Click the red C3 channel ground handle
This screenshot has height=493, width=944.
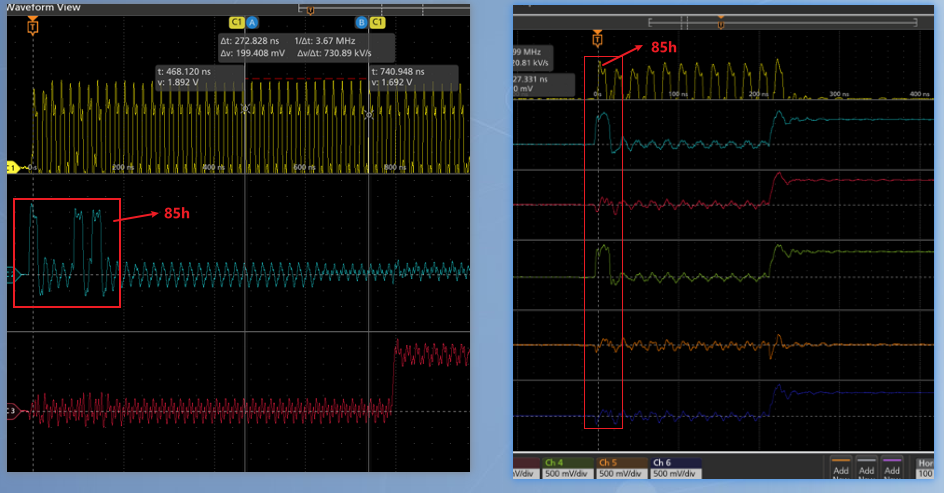tap(14, 410)
